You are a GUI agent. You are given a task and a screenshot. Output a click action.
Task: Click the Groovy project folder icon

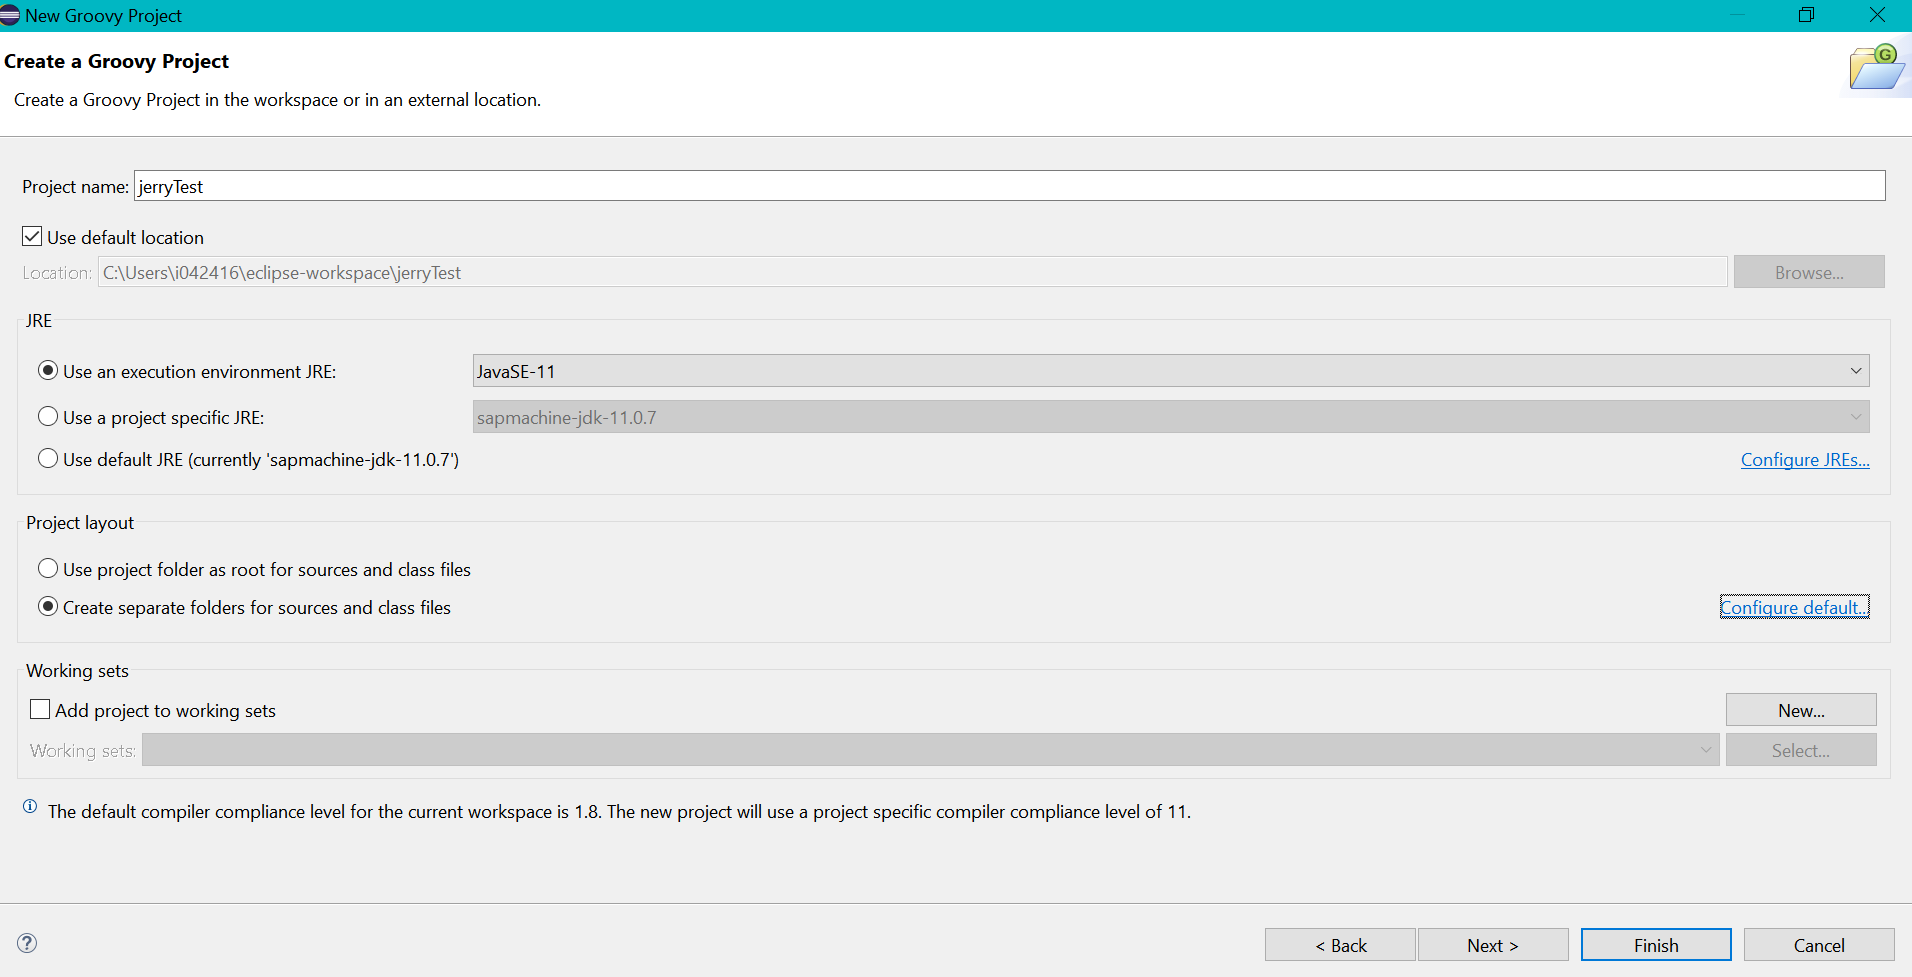point(1875,68)
